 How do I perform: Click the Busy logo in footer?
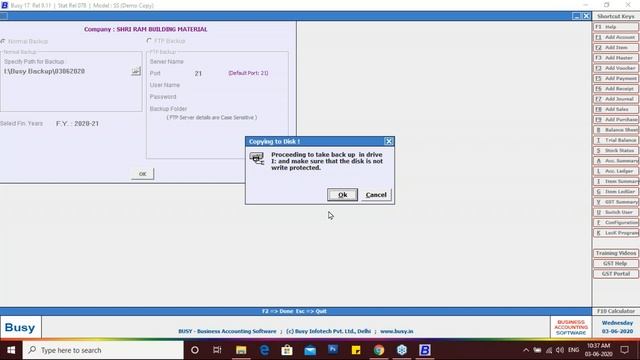coord(20,327)
